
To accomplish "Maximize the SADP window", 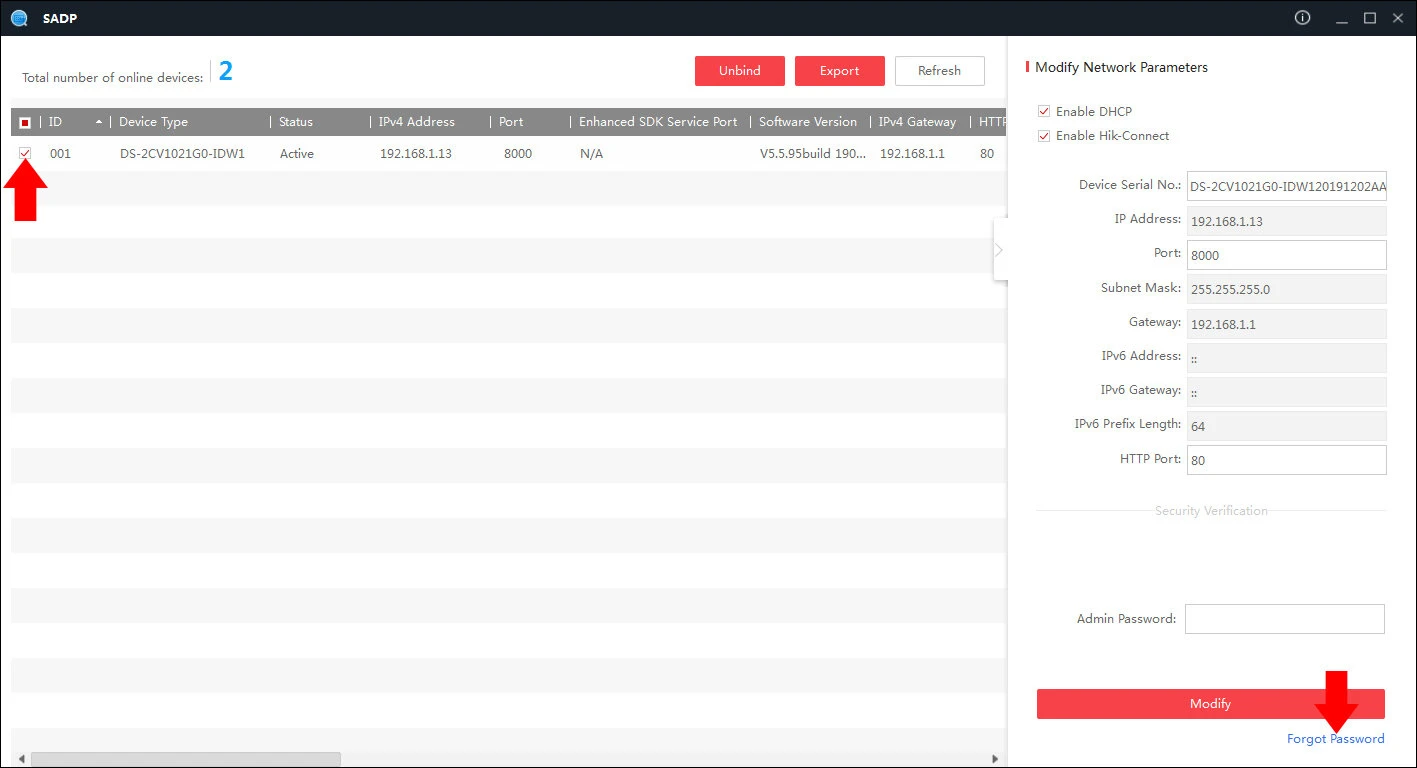I will 1370,18.
